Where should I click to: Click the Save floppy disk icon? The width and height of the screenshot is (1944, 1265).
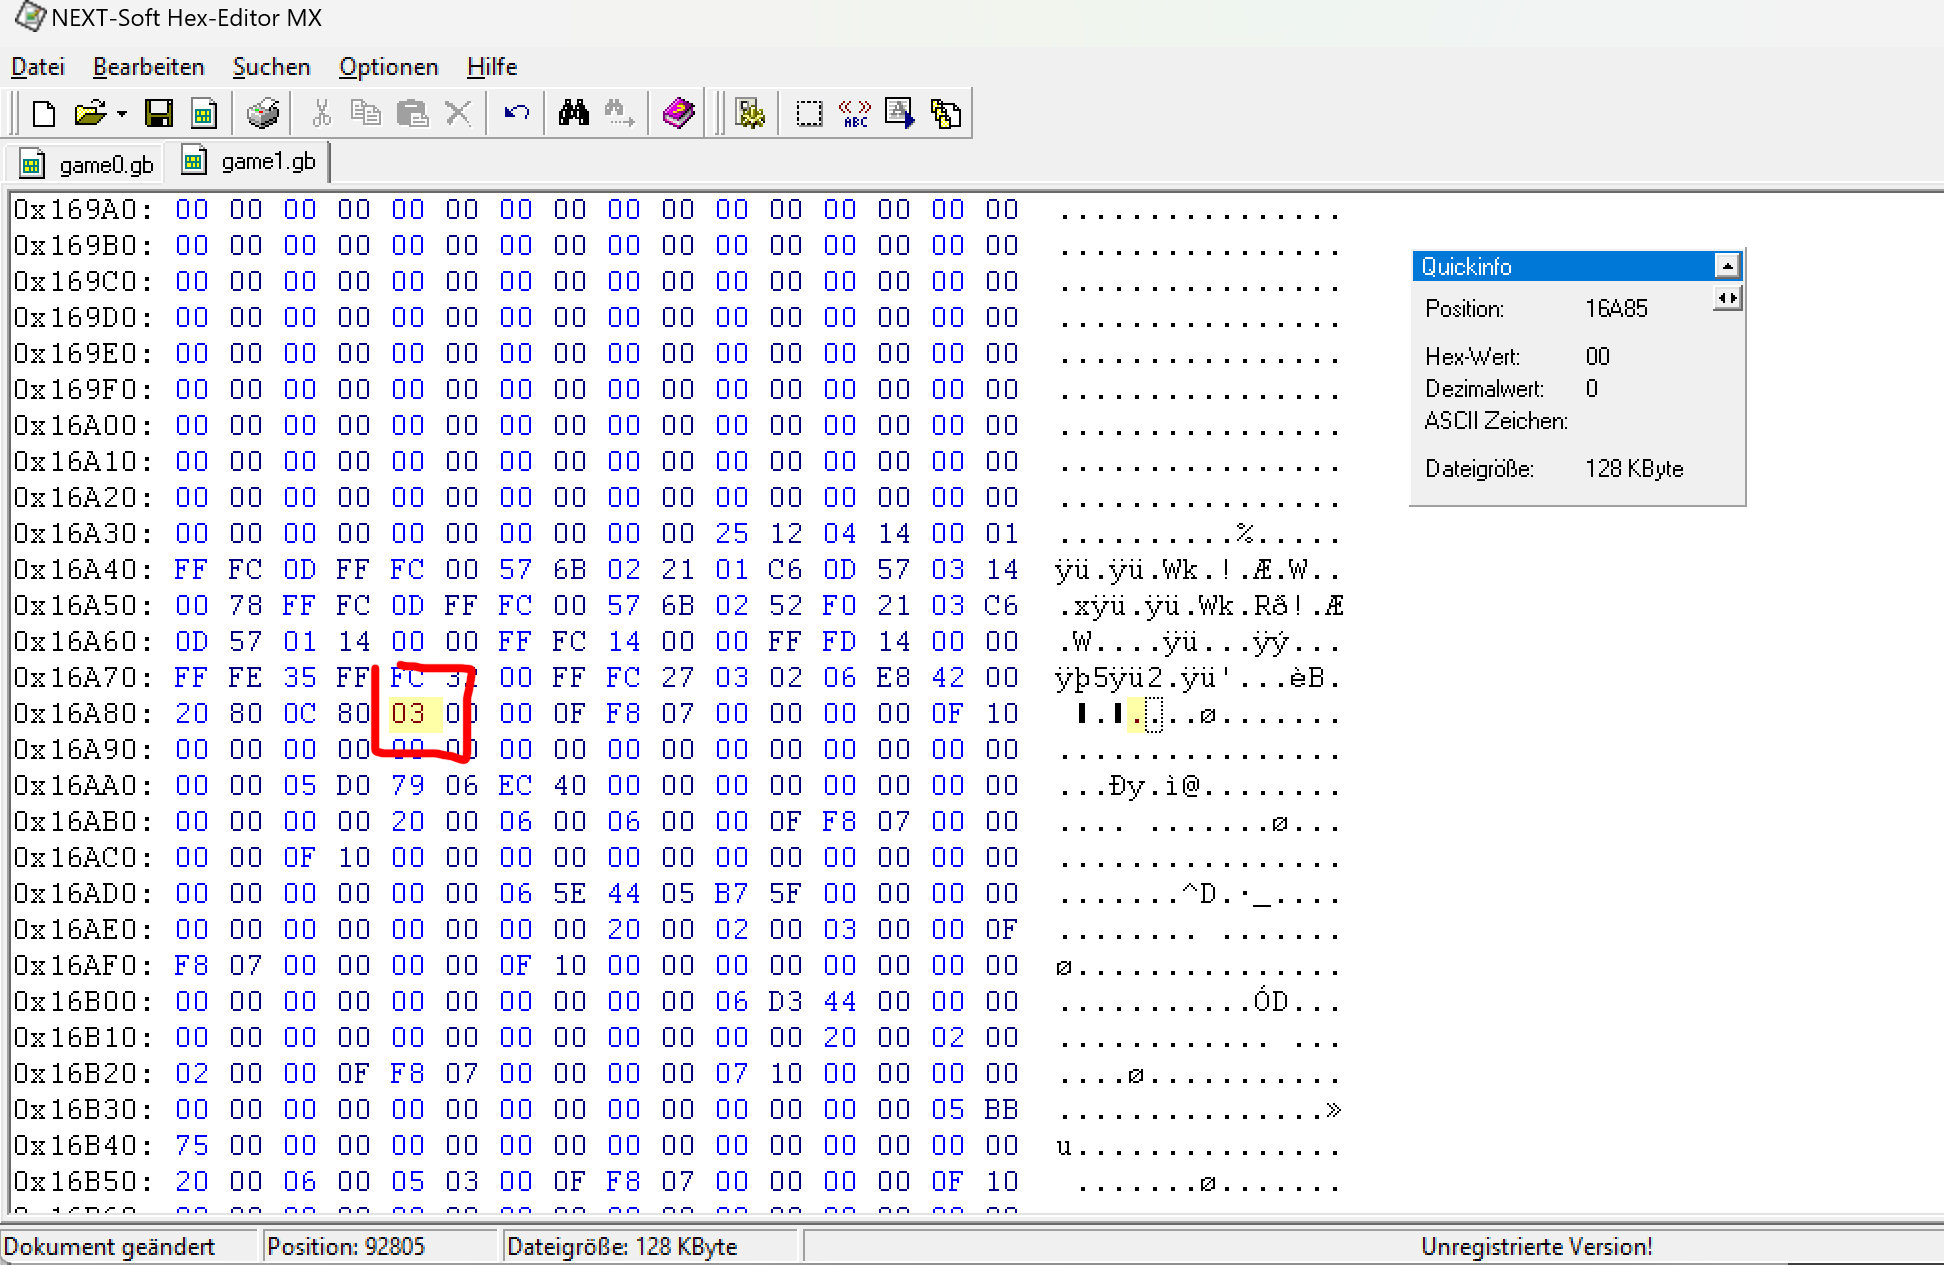point(159,114)
